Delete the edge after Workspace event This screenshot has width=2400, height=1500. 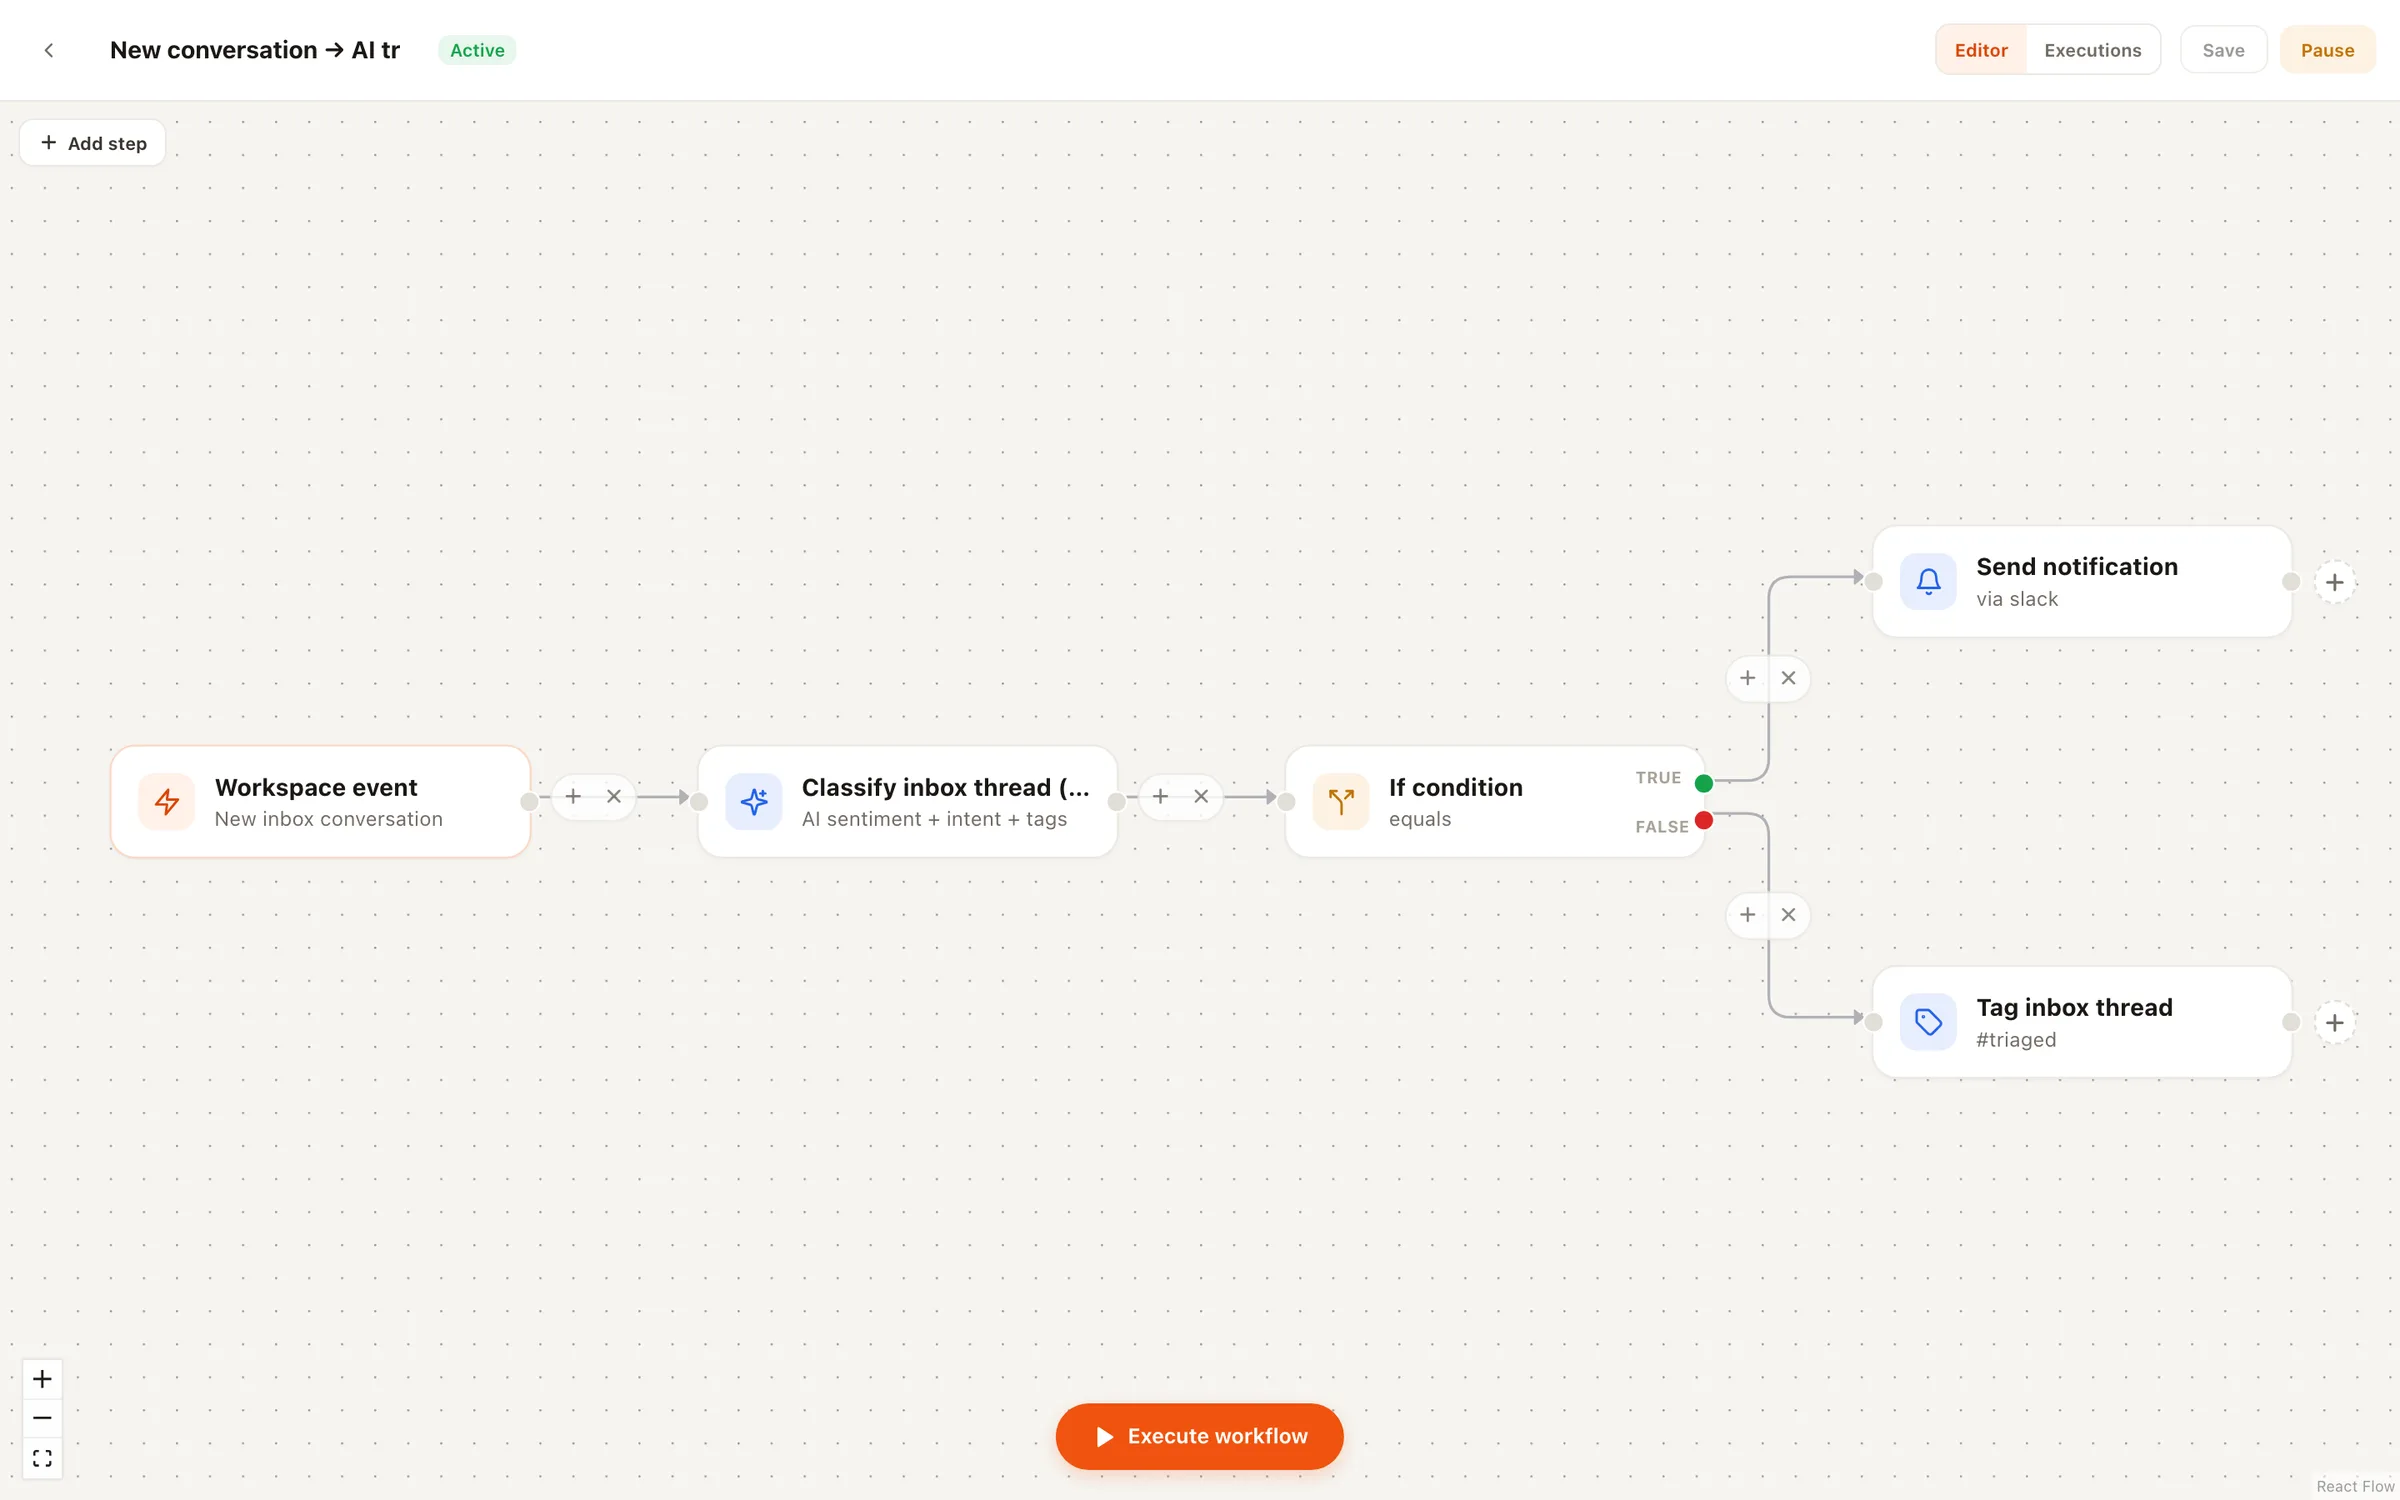coord(614,797)
